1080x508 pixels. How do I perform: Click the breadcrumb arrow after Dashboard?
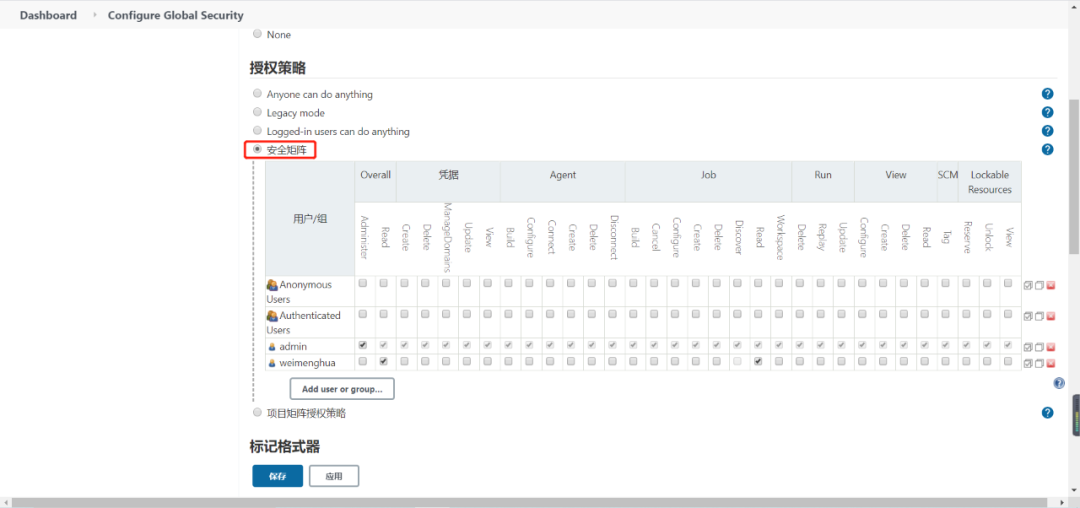point(94,14)
